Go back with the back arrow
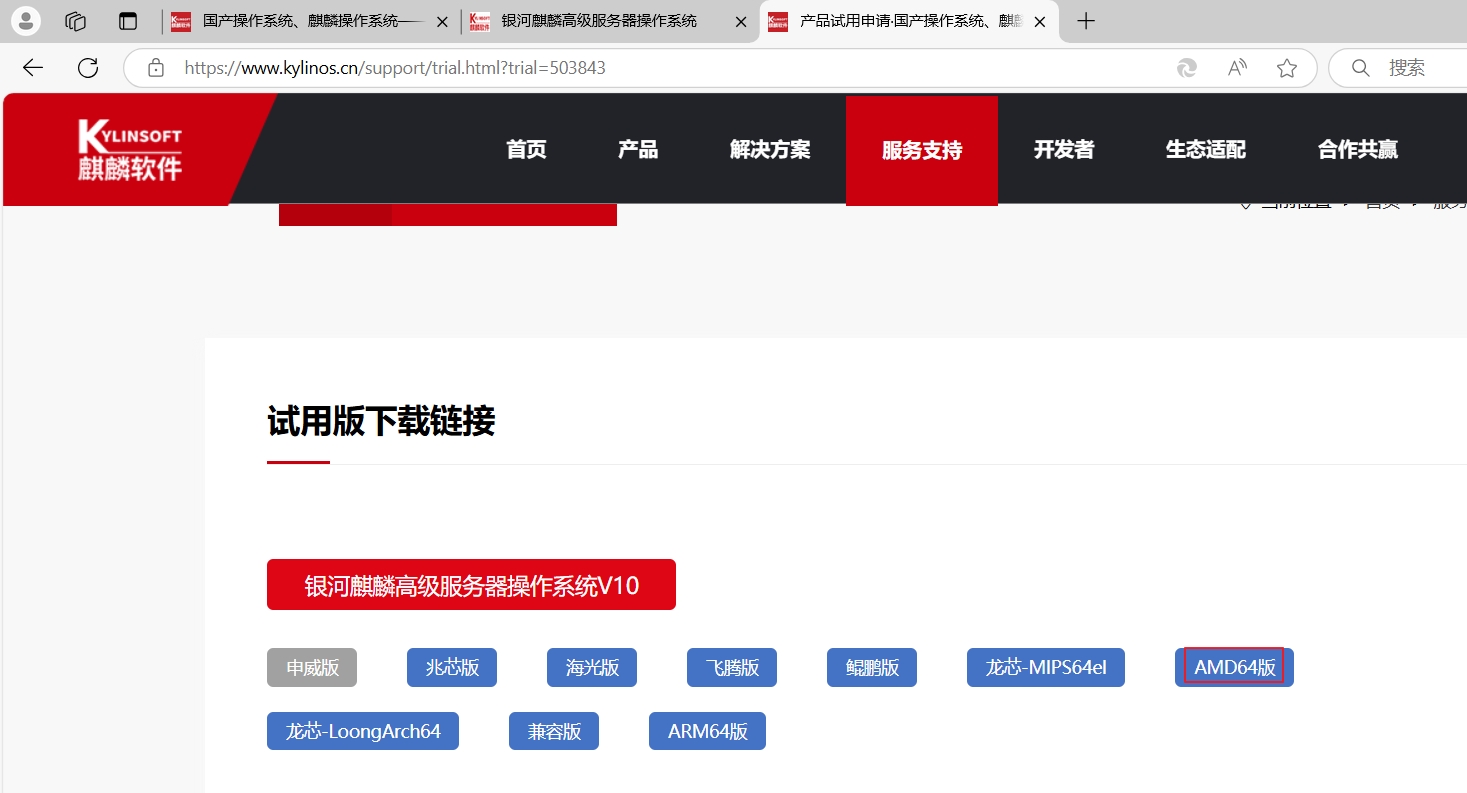1467x793 pixels. 33,68
